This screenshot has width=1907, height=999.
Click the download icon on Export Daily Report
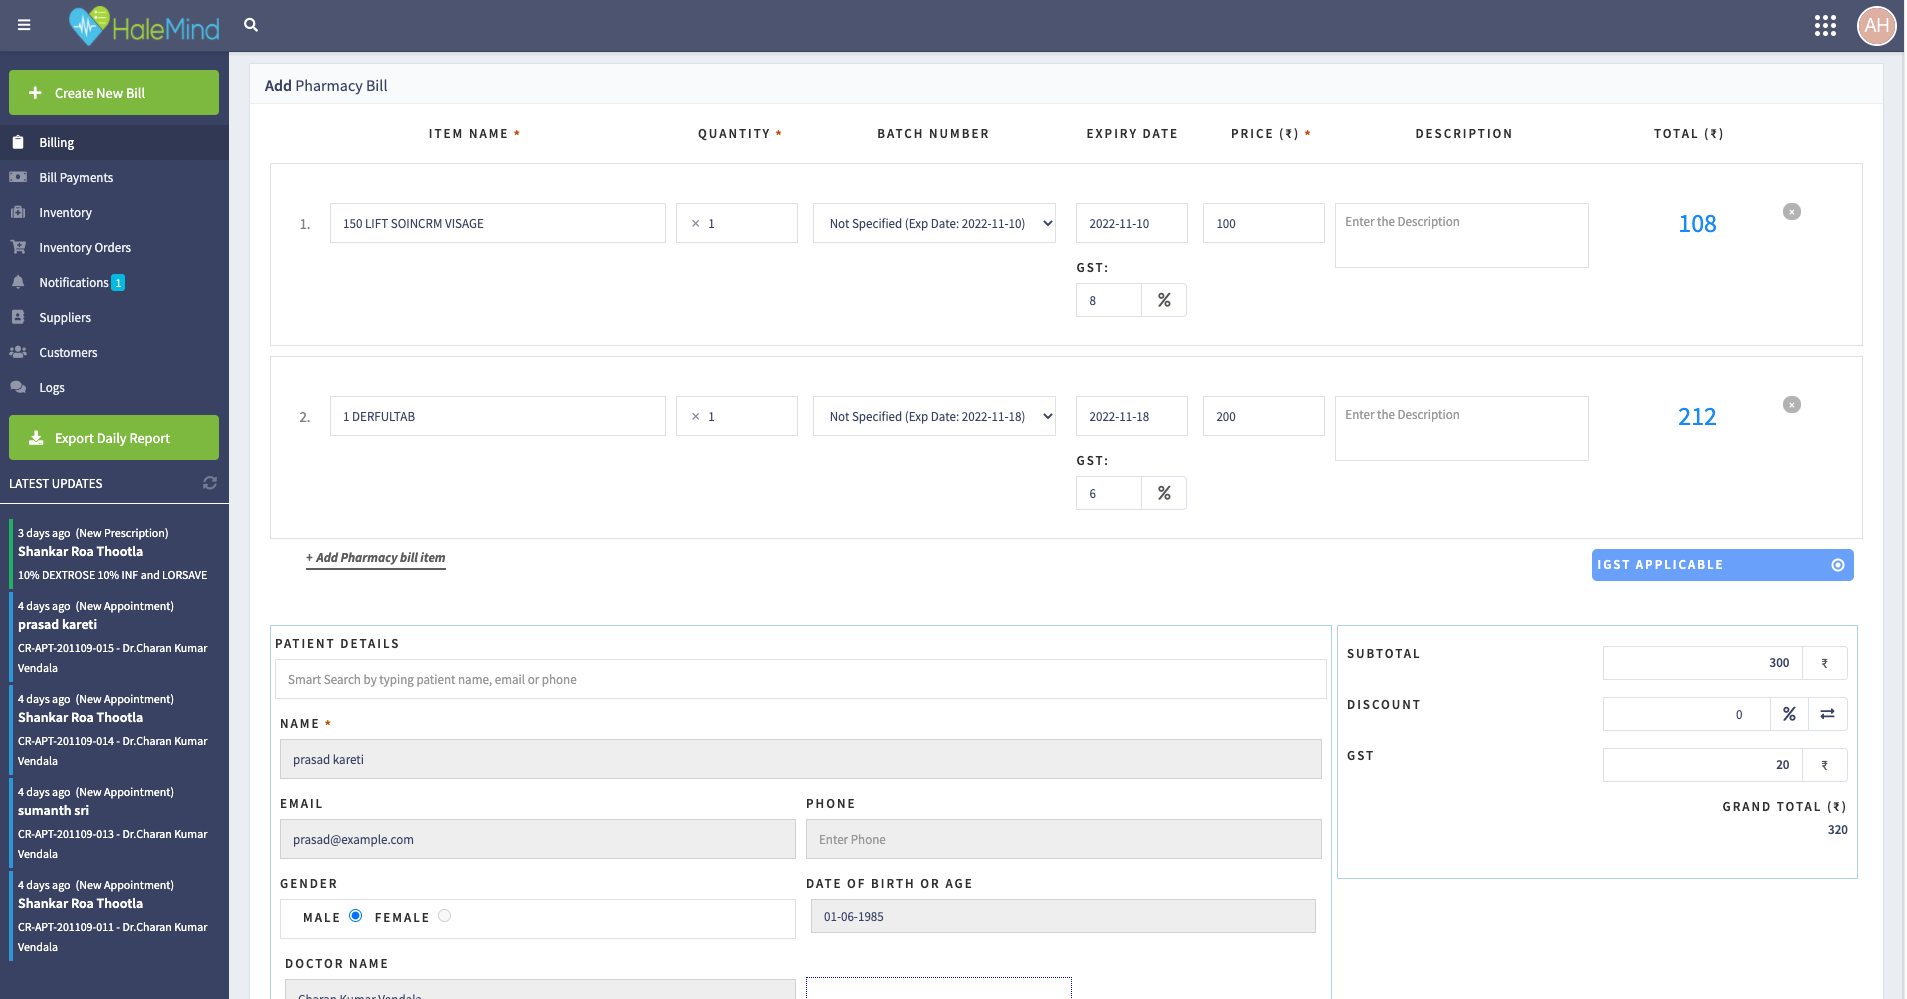[36, 438]
